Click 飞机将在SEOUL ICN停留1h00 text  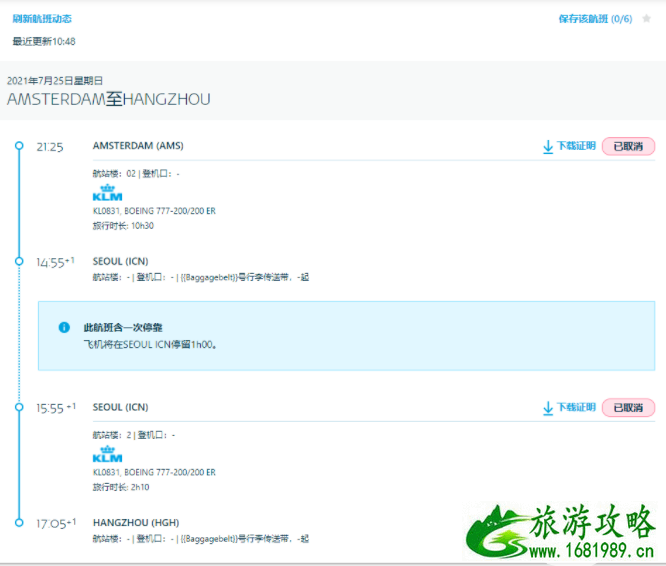150,344
